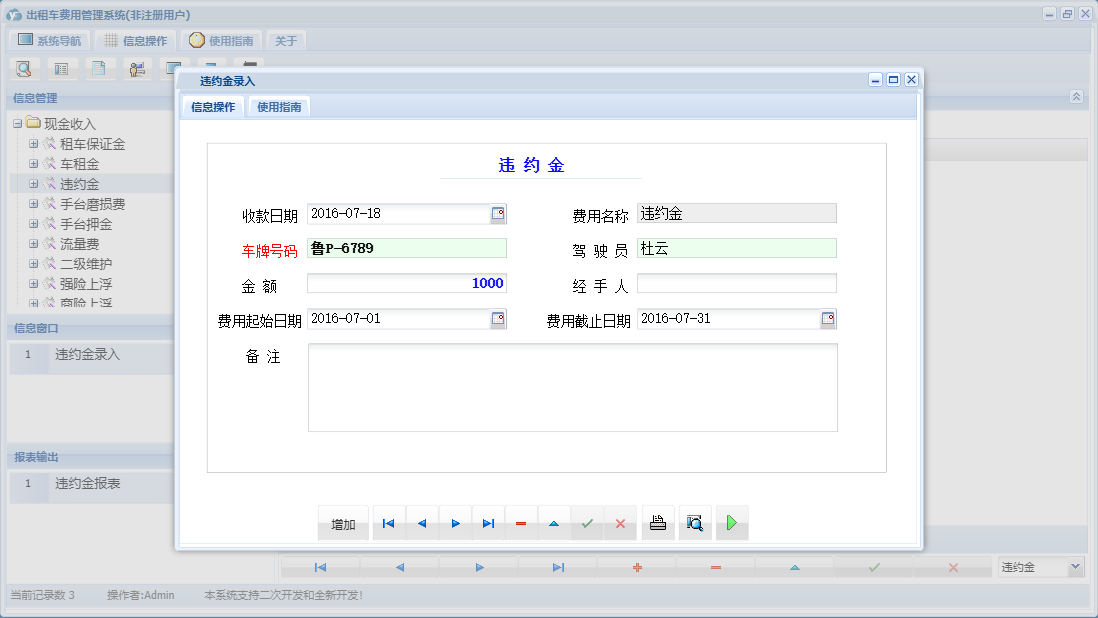The image size is (1098, 618).
Task: Open the 系统导航 menu
Action: click(x=48, y=40)
